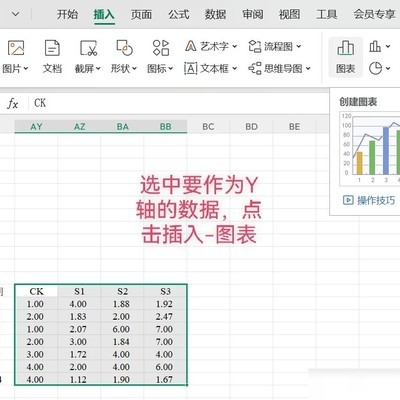400x400 pixels.
Task: Select column header BC
Action: (208, 127)
